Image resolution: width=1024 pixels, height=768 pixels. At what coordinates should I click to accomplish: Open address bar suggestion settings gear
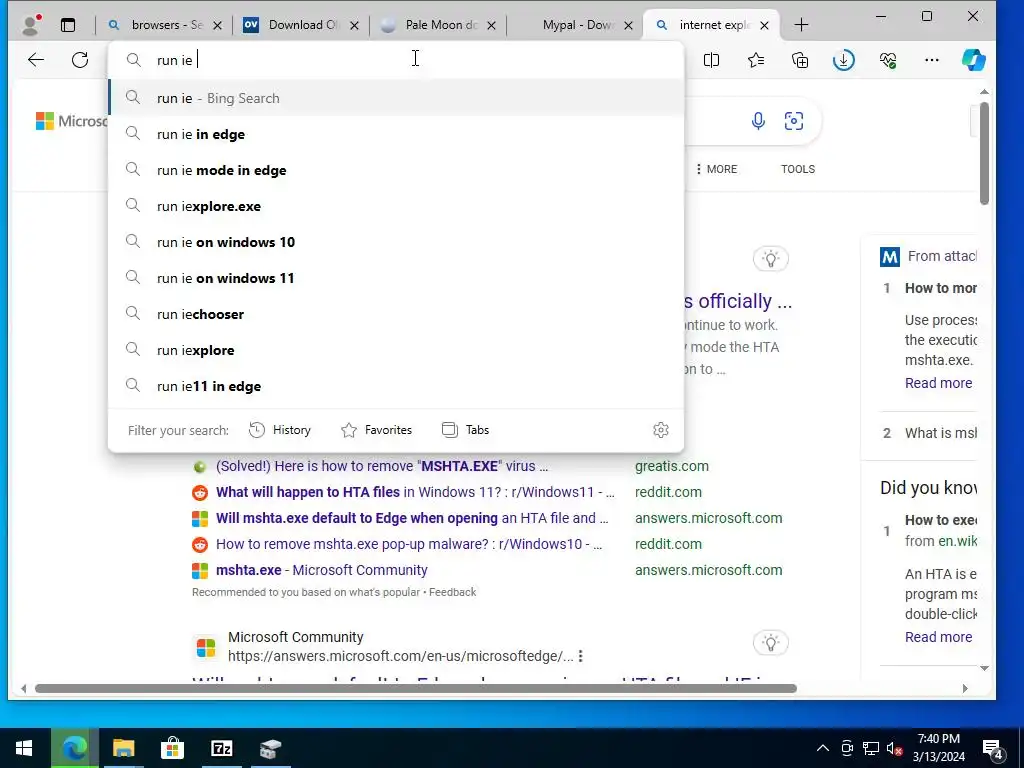[661, 430]
